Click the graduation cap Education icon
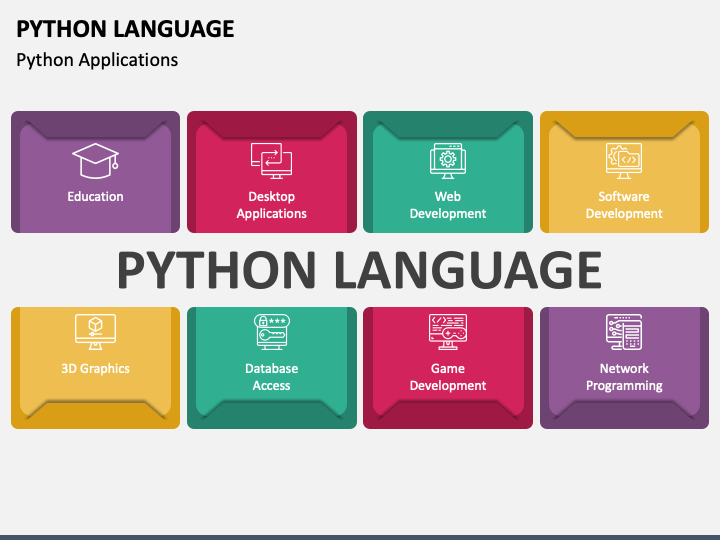 pos(96,161)
